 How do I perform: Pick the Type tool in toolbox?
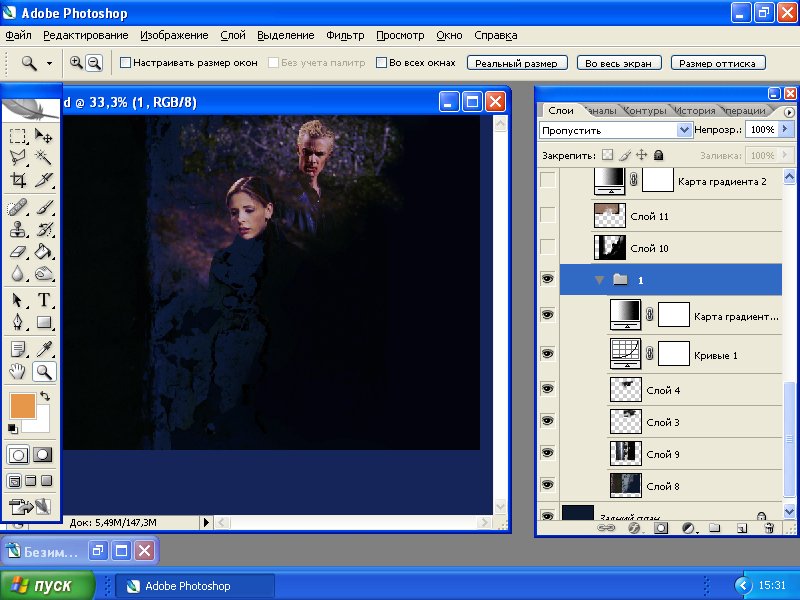tap(44, 300)
